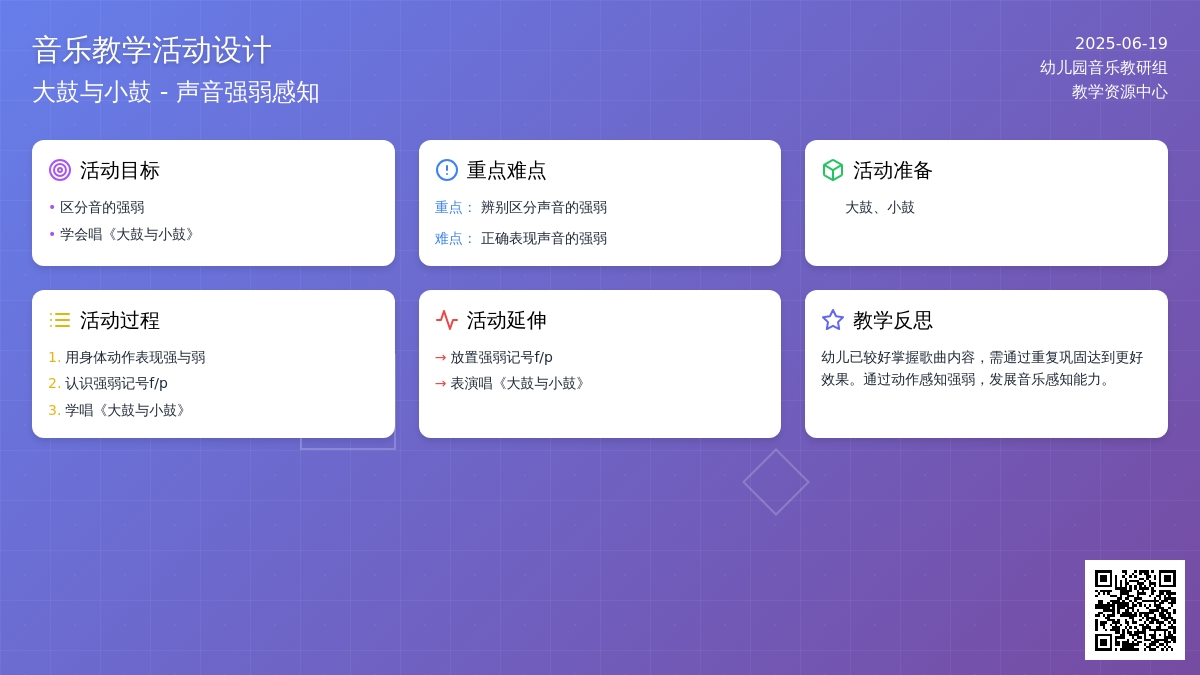Click the text 大鼓、小鼓
The width and height of the screenshot is (1200, 675).
click(x=880, y=207)
